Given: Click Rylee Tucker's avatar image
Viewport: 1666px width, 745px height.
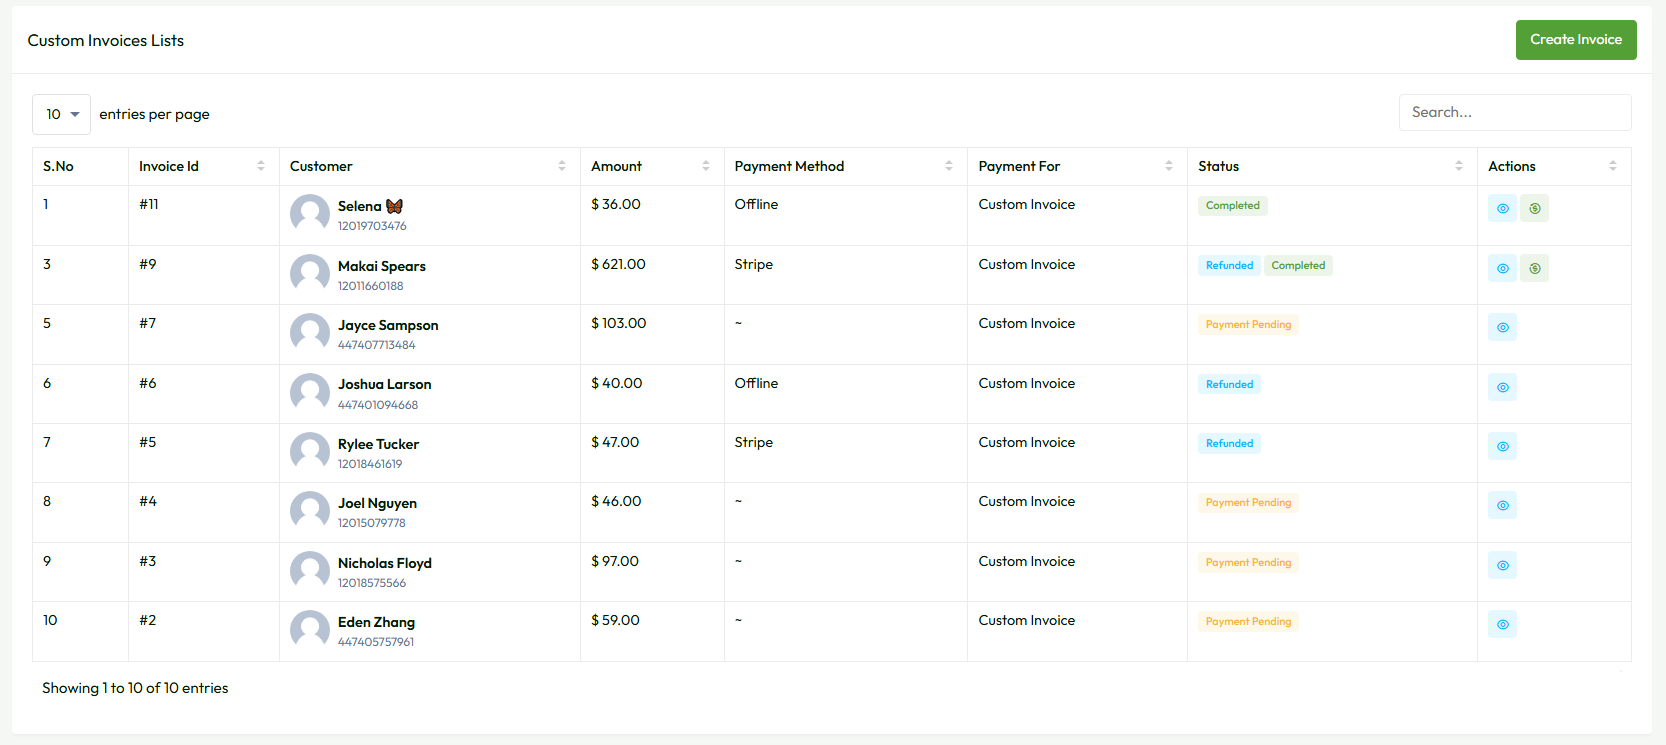Looking at the screenshot, I should pos(310,452).
